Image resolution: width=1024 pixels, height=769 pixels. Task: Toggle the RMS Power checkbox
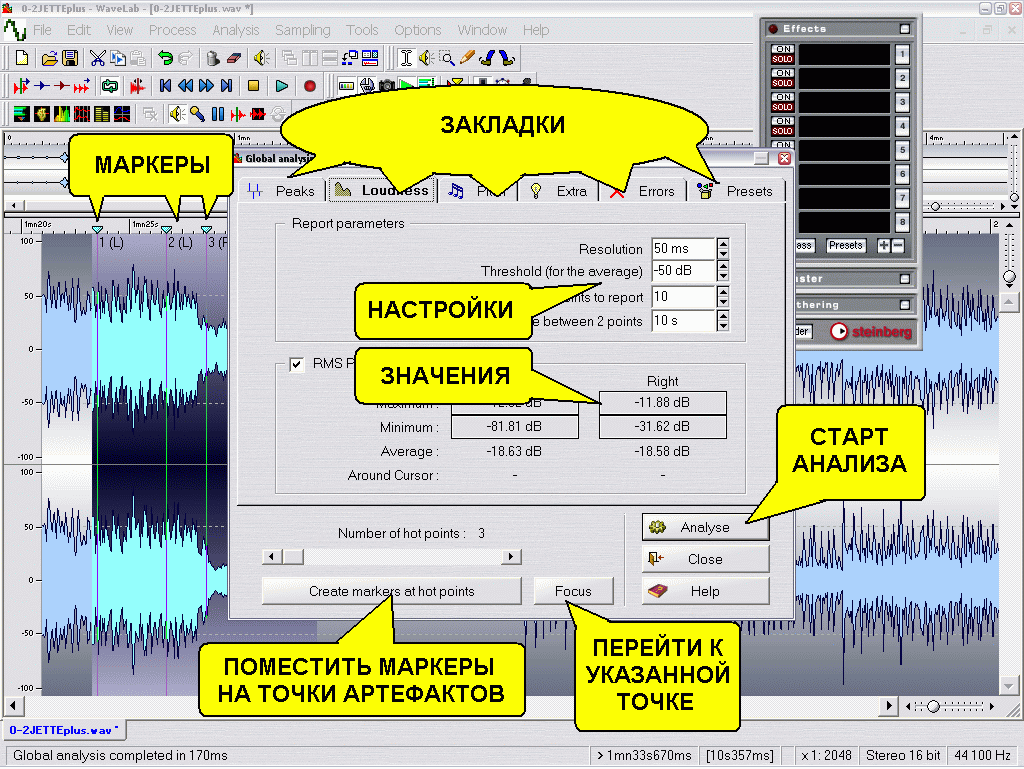[x=297, y=364]
